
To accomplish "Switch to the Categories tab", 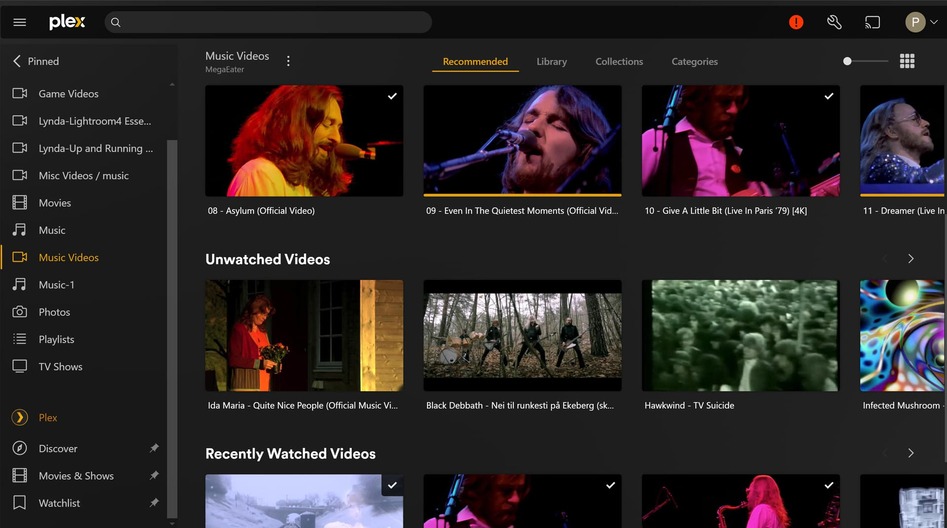I will click(695, 62).
